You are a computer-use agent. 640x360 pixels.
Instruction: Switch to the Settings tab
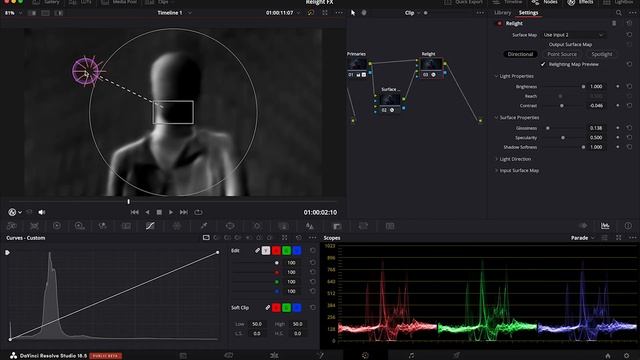pos(528,13)
